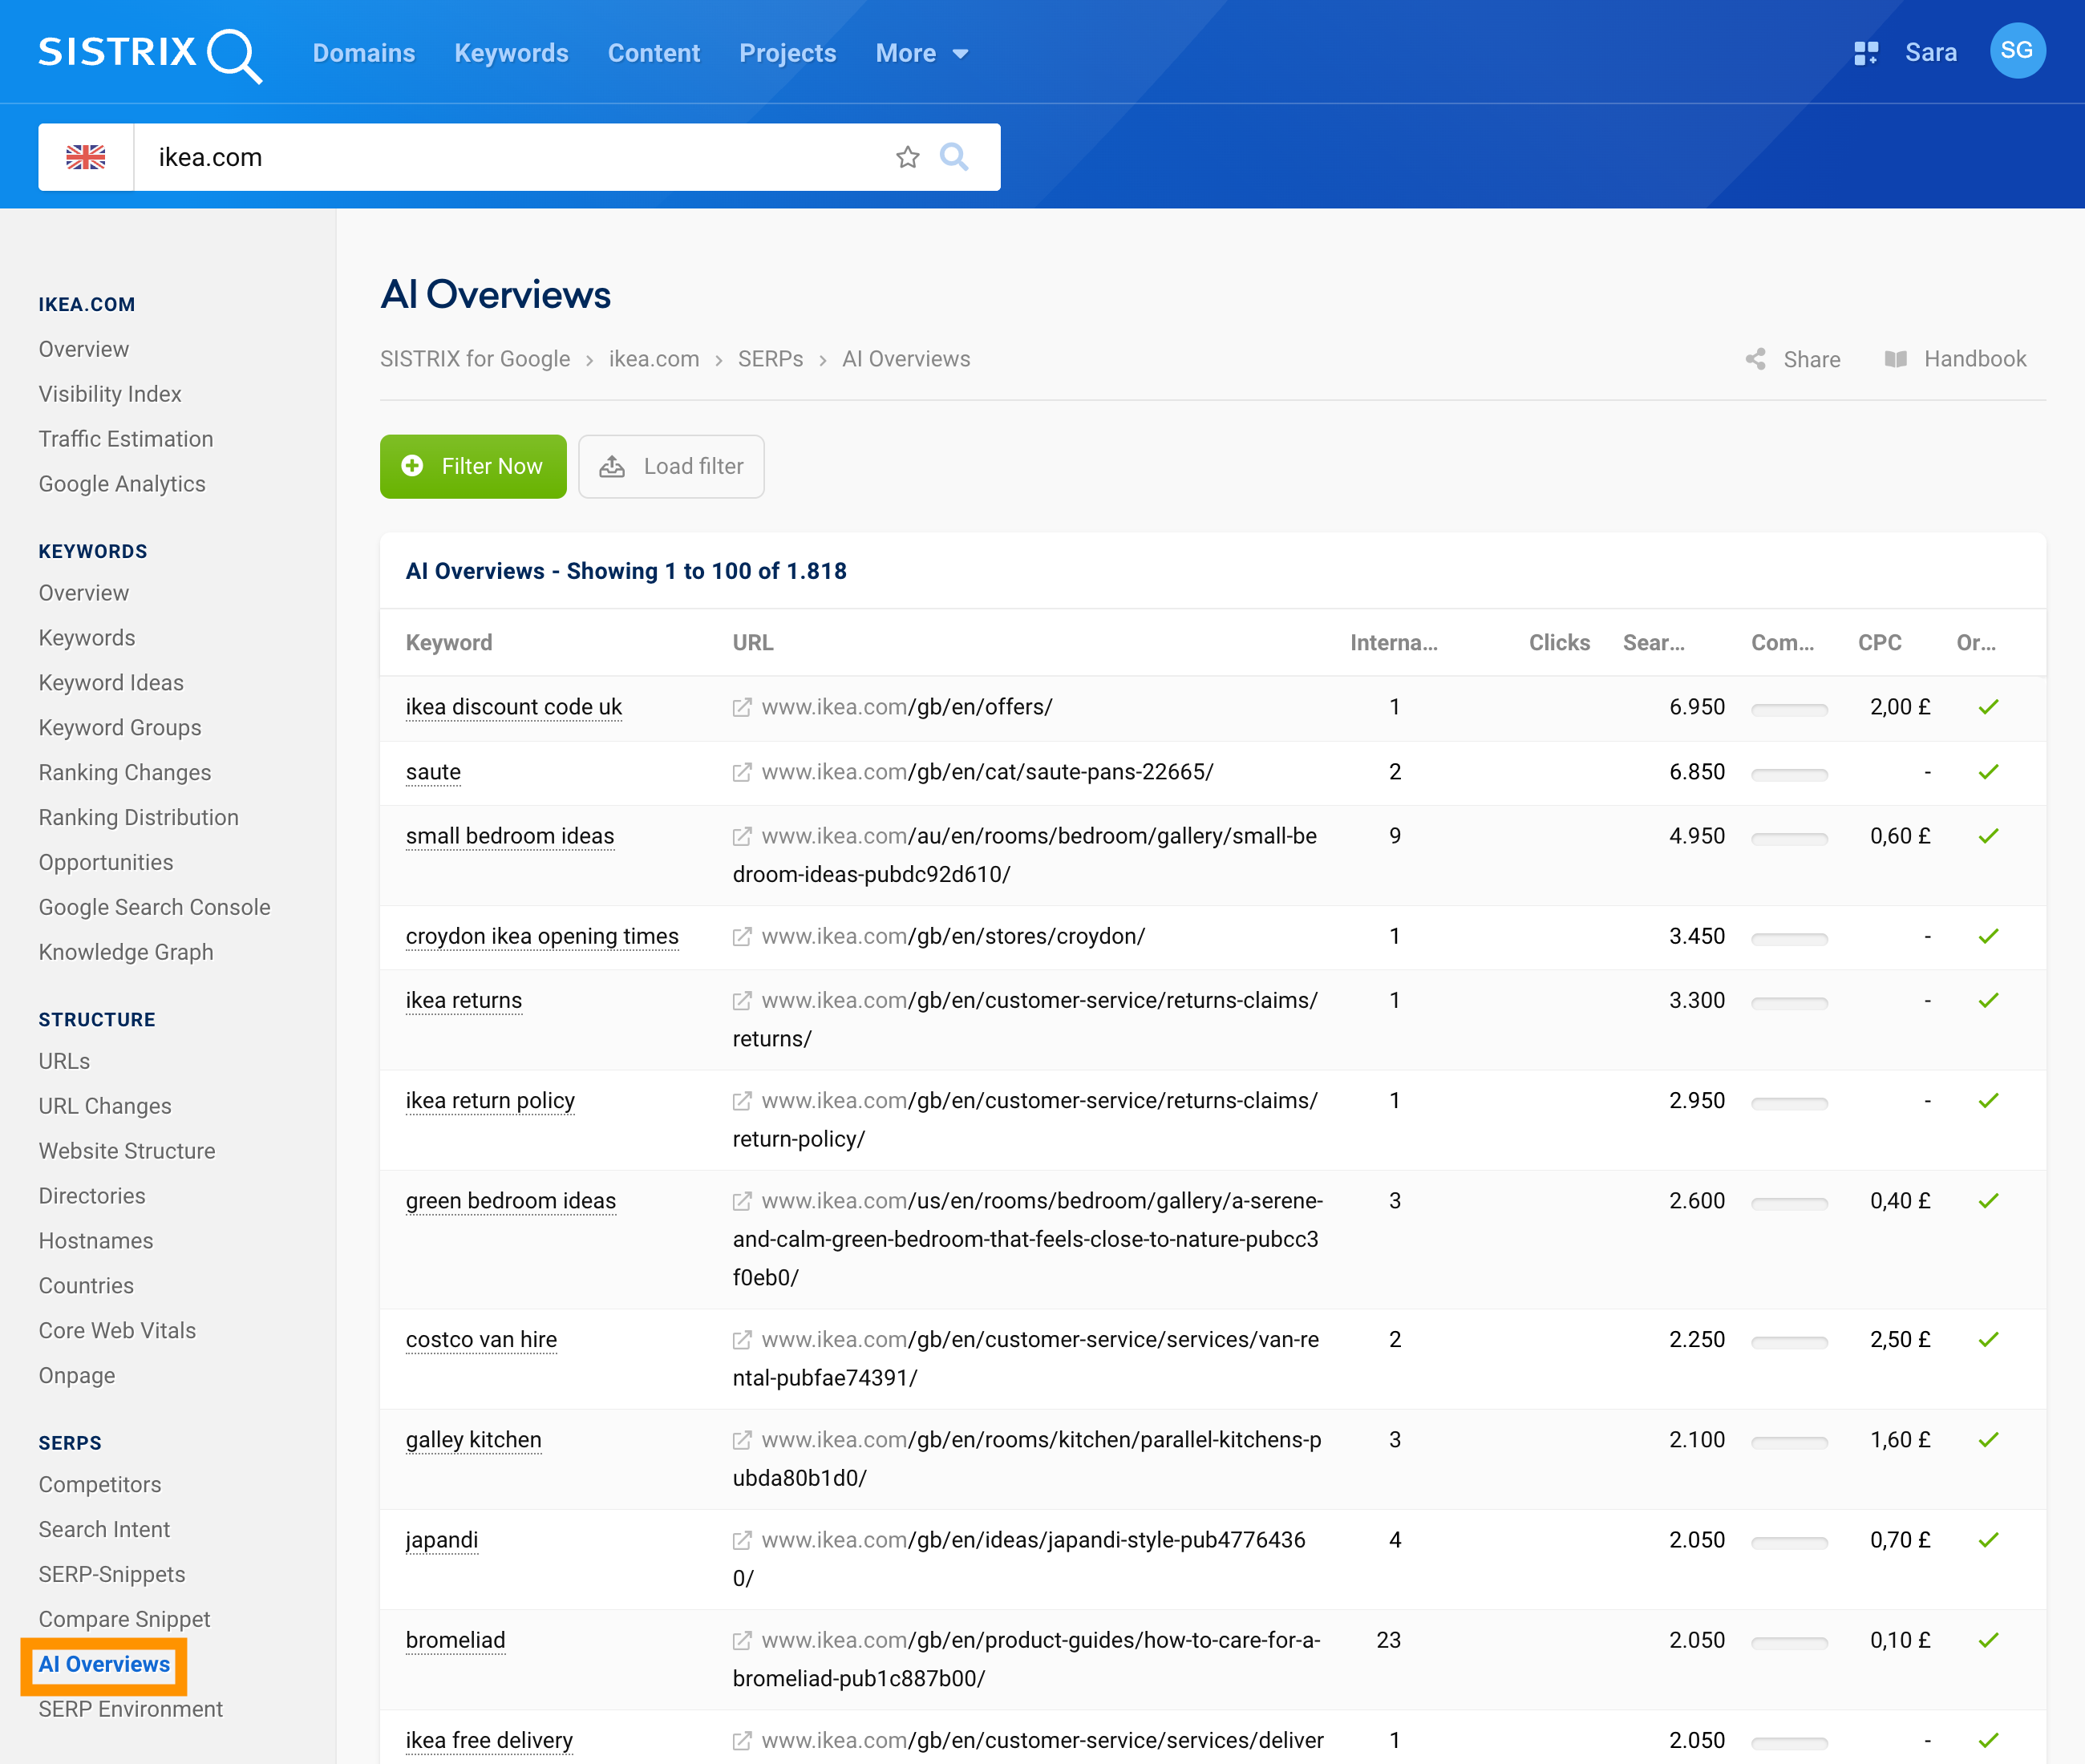This screenshot has width=2085, height=1764.
Task: Open Knowledge Graph in sidebar
Action: [x=126, y=952]
